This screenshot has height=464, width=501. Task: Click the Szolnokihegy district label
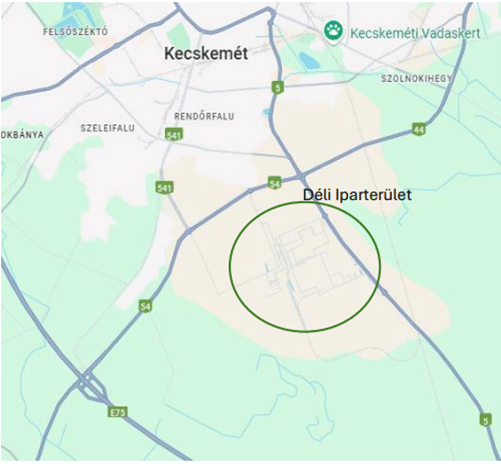tap(416, 79)
